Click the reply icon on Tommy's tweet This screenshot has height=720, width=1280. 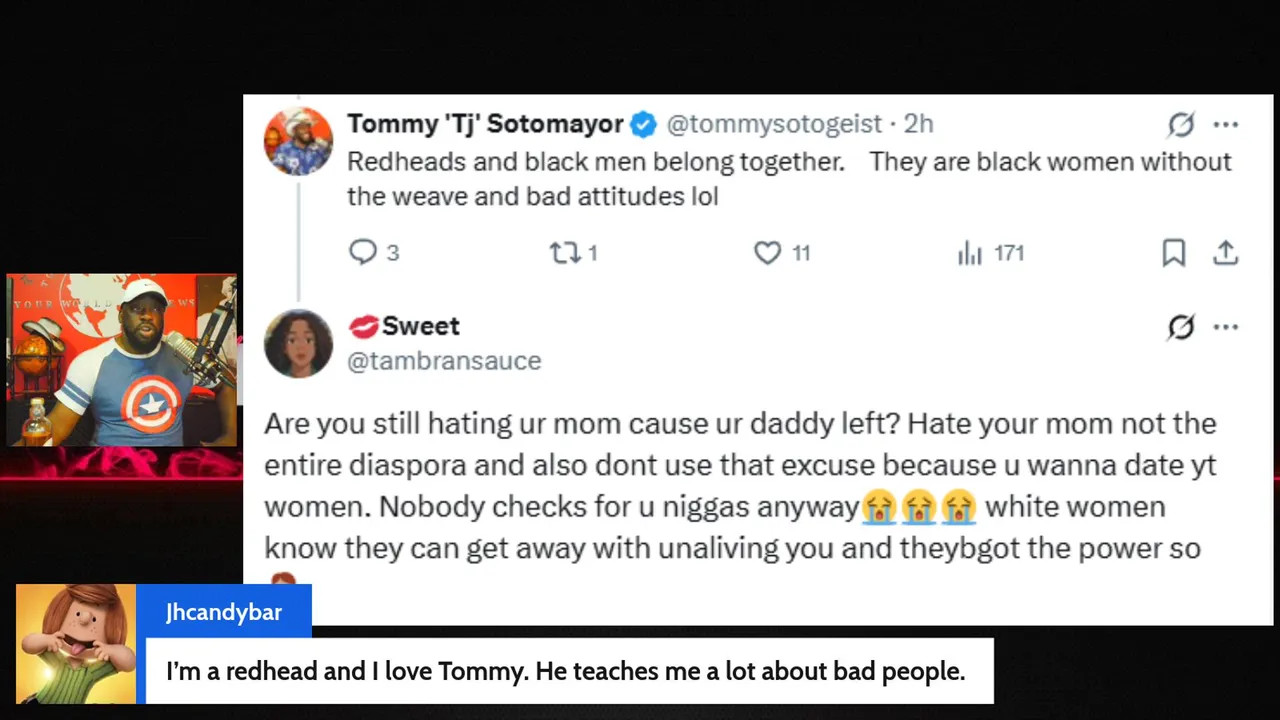362,253
